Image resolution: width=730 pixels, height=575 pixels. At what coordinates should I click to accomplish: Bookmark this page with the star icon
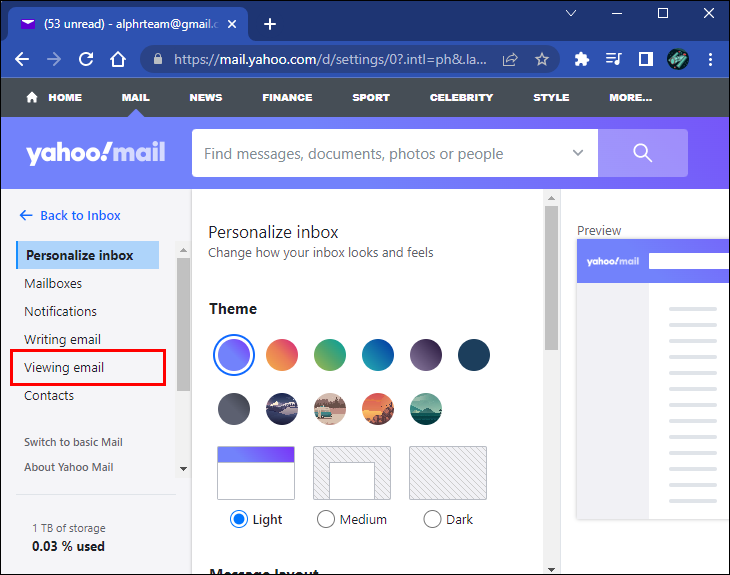click(x=541, y=59)
